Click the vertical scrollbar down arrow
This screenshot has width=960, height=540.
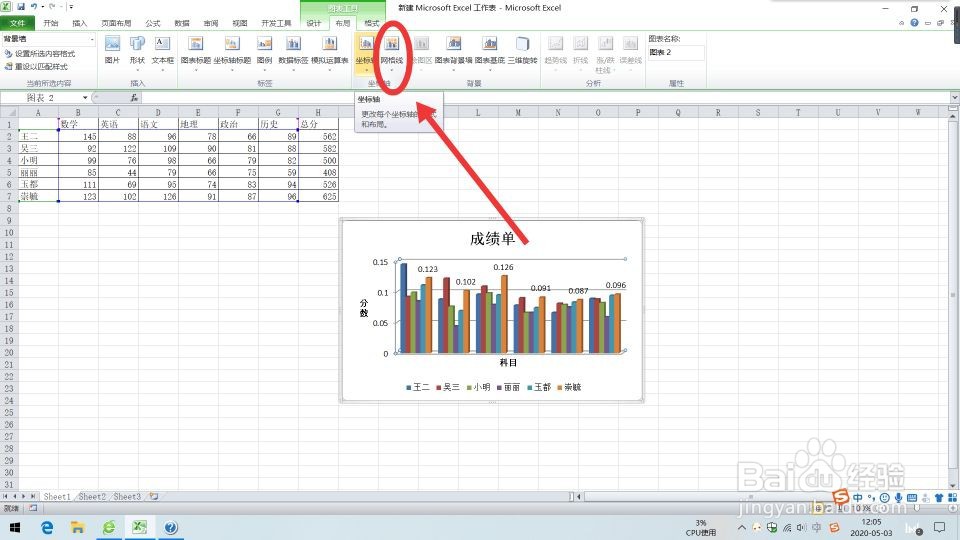953,484
